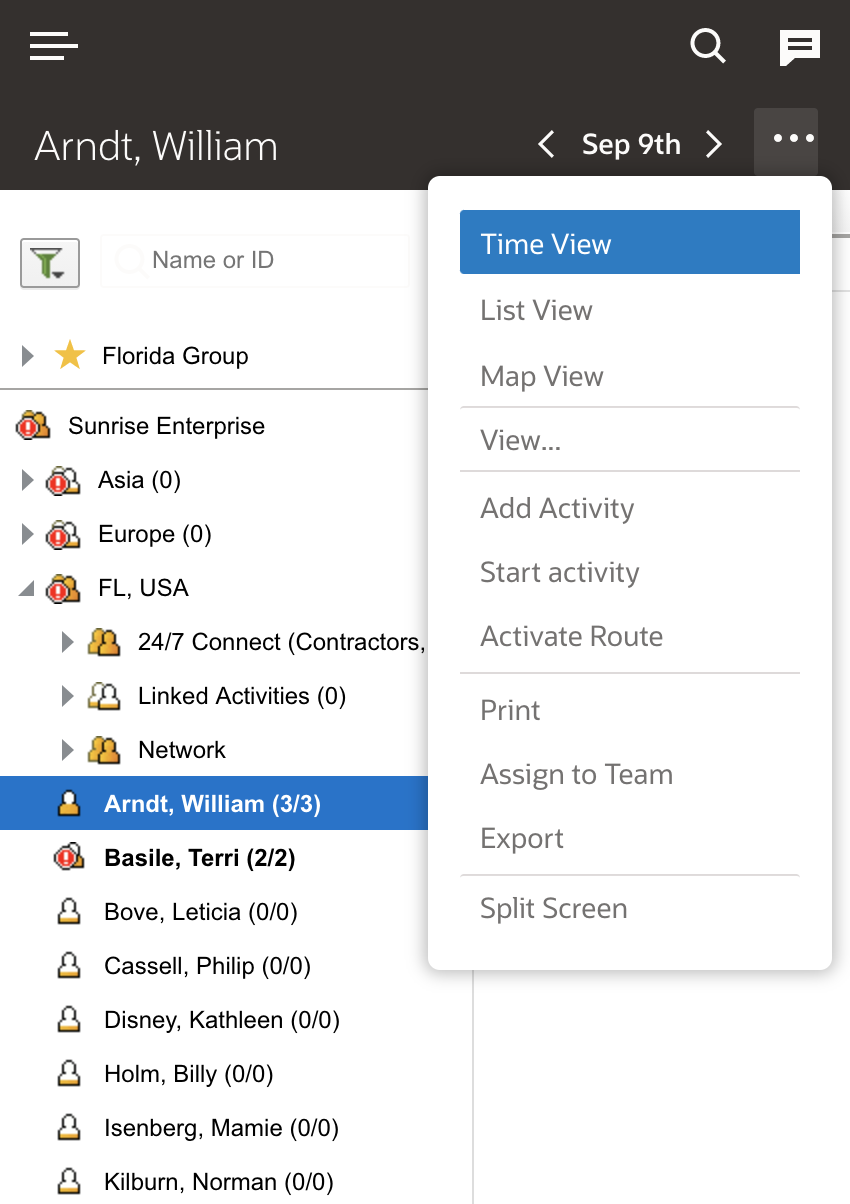Expand the 24/7 Connect Contractors group

pos(66,641)
